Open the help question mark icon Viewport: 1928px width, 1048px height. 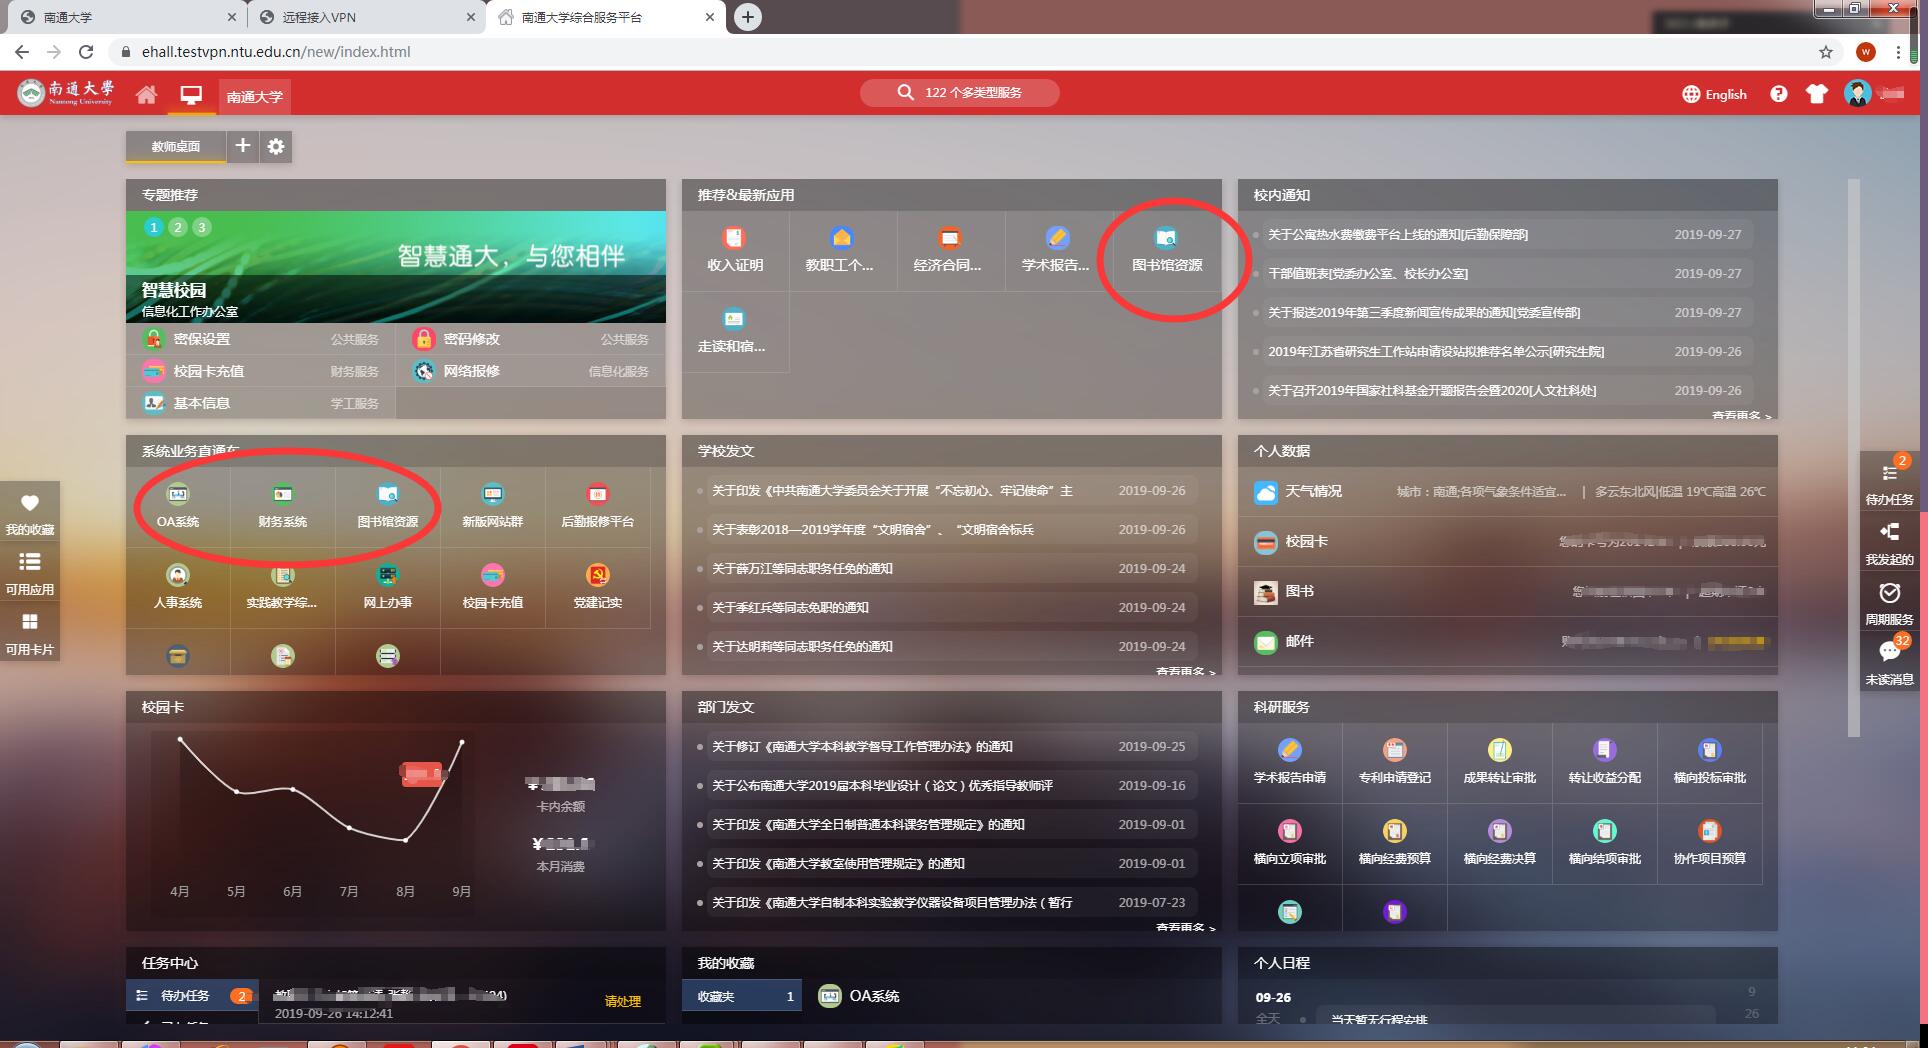(1778, 94)
